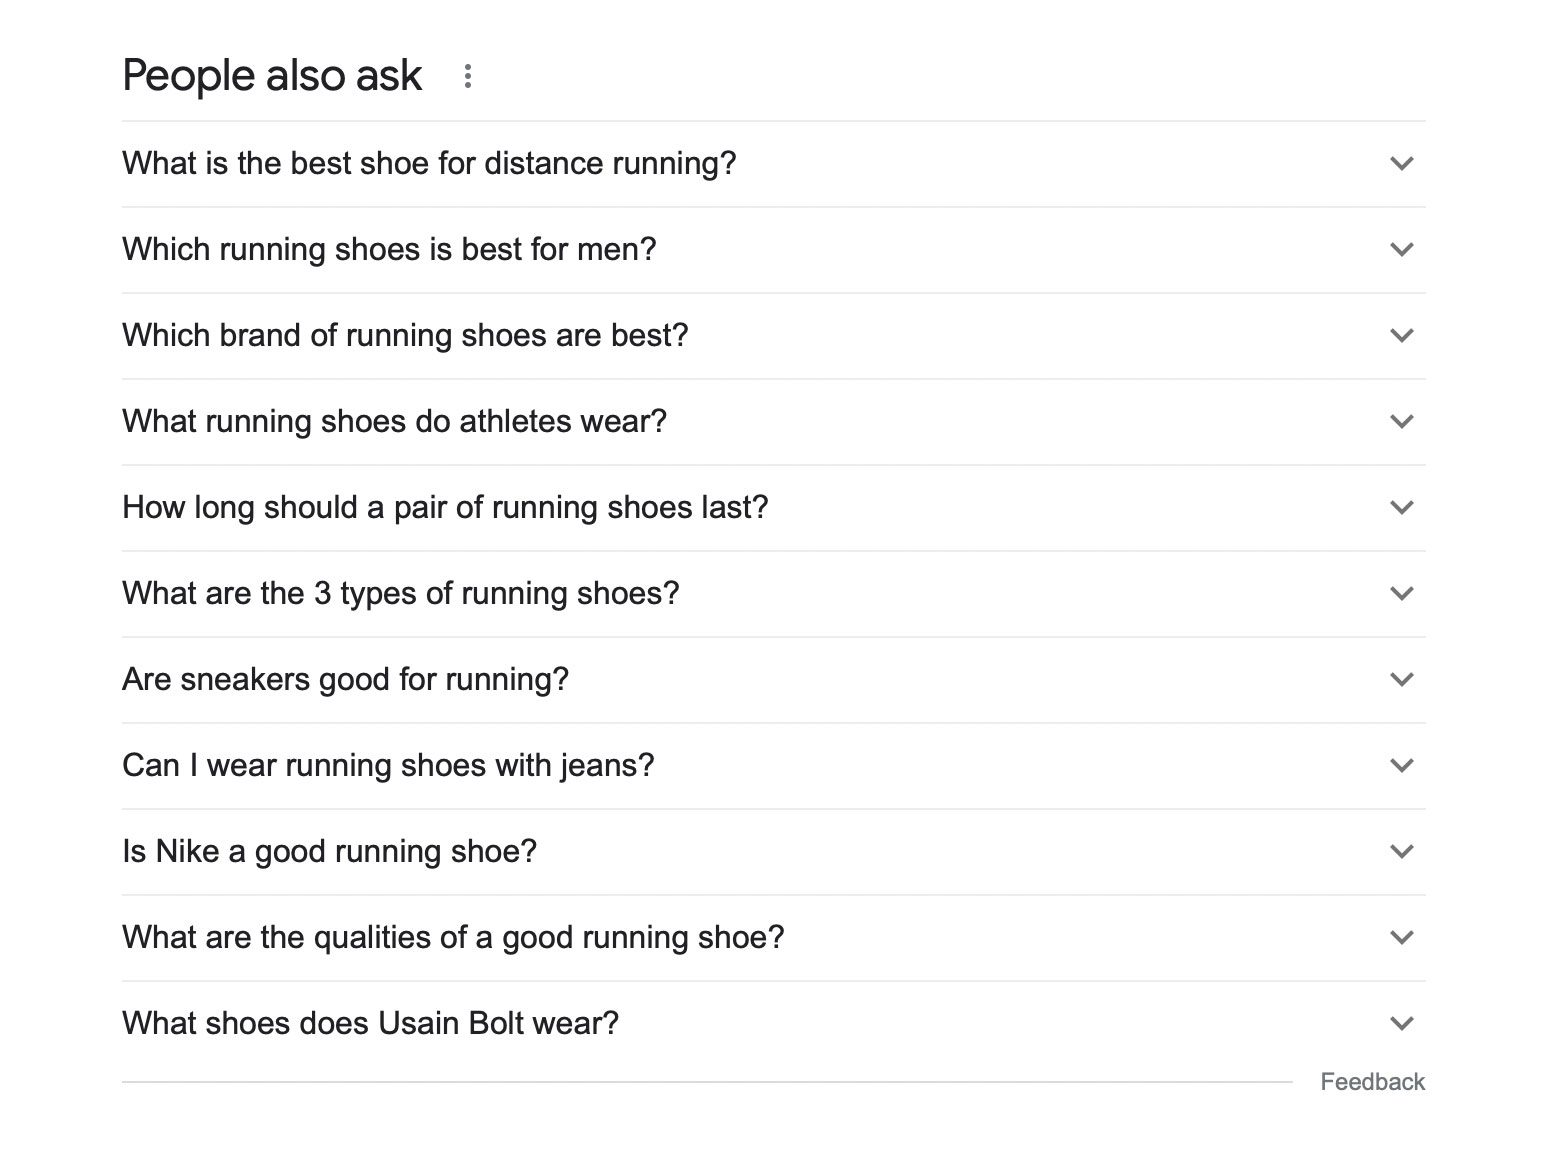Click the question mentioning Usain Bolt
The height and width of the screenshot is (1152, 1564).
pos(370,1023)
